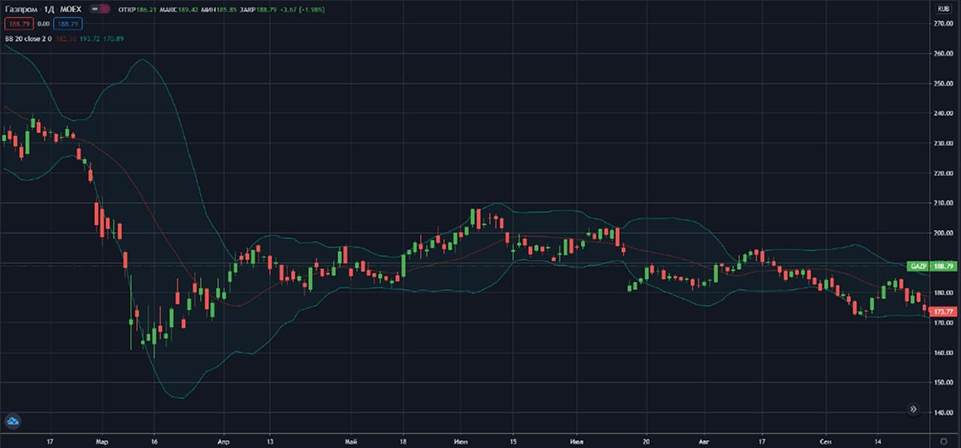Click the 250.00 level on the price scale

tap(941, 83)
